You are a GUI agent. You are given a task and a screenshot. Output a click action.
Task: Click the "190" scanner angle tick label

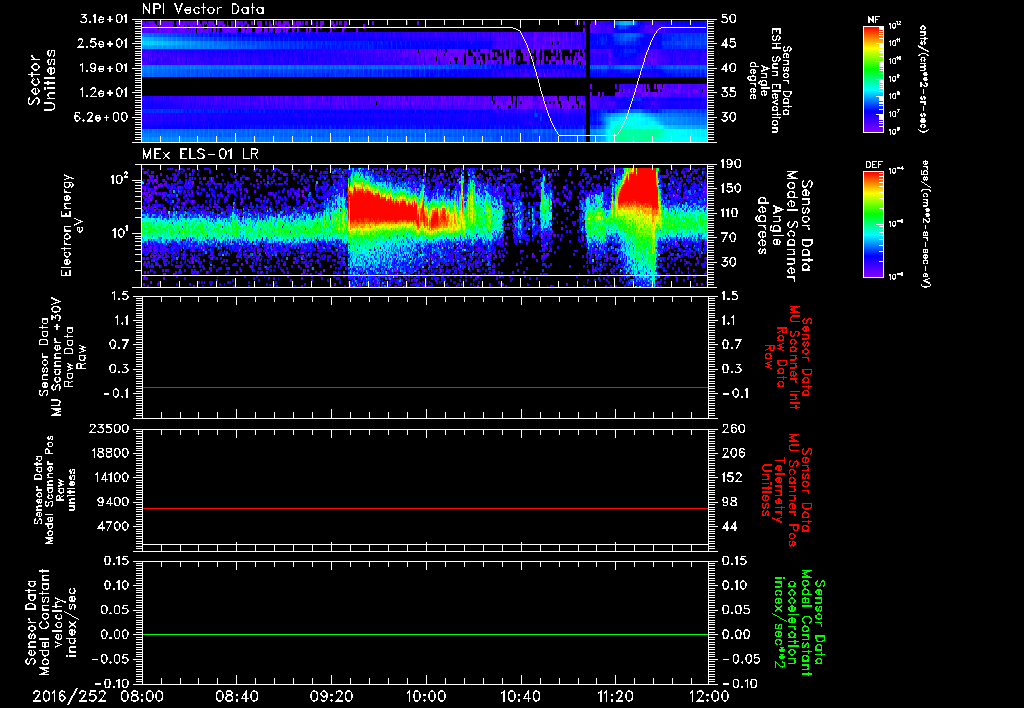[x=732, y=164]
